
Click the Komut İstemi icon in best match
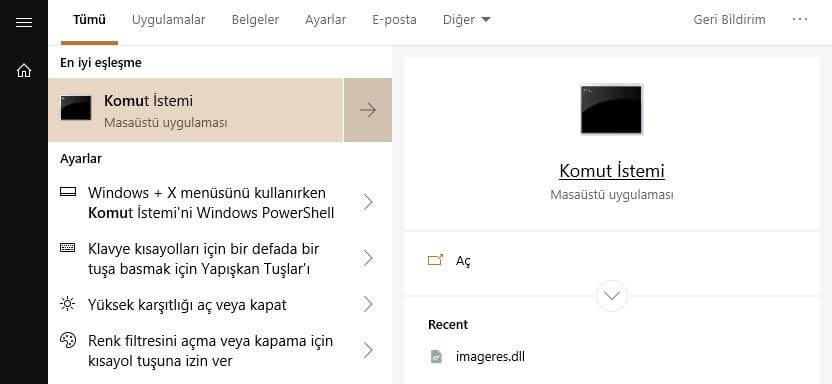tap(75, 108)
